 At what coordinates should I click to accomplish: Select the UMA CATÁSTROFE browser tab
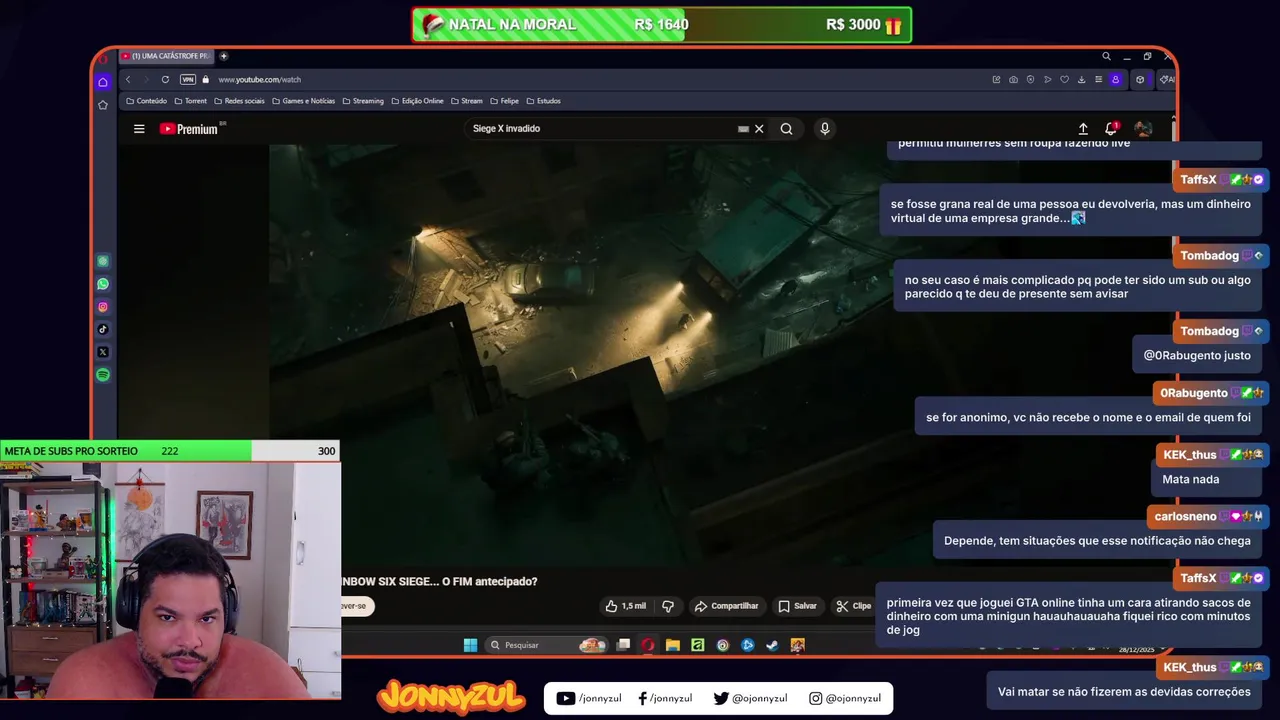coord(166,56)
